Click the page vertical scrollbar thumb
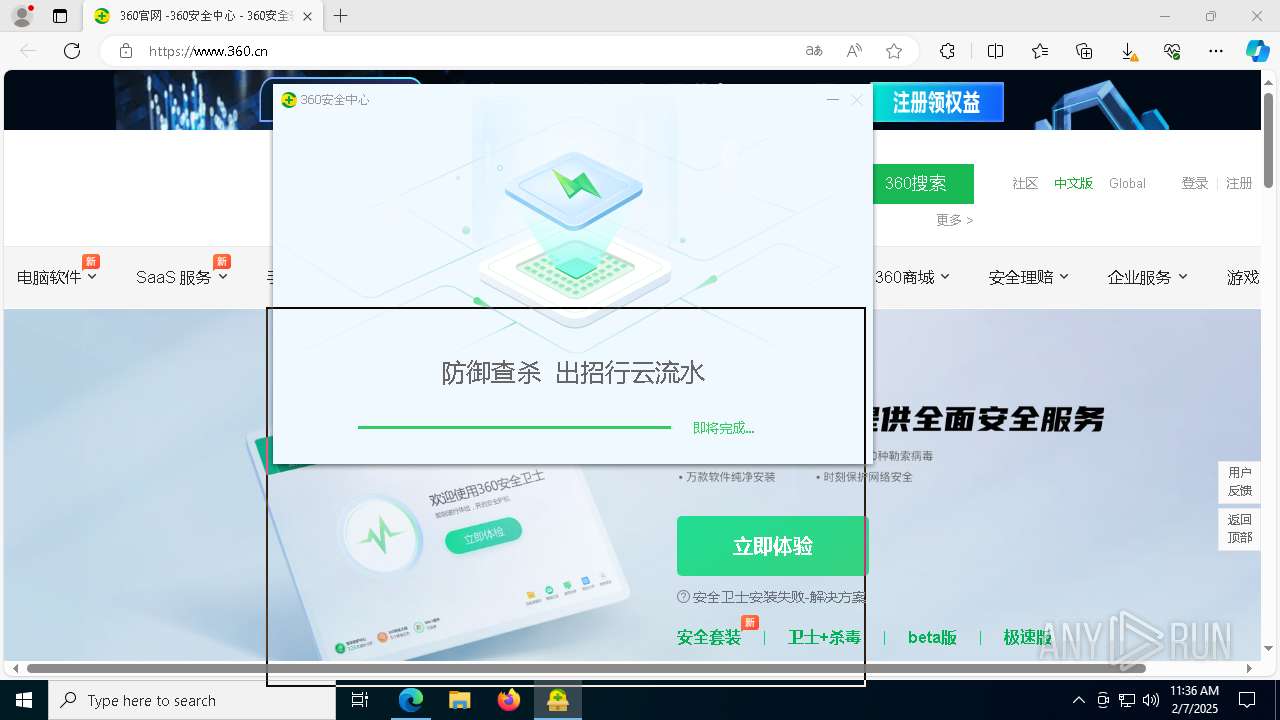Viewport: 1280px width, 720px height. (x=1269, y=140)
